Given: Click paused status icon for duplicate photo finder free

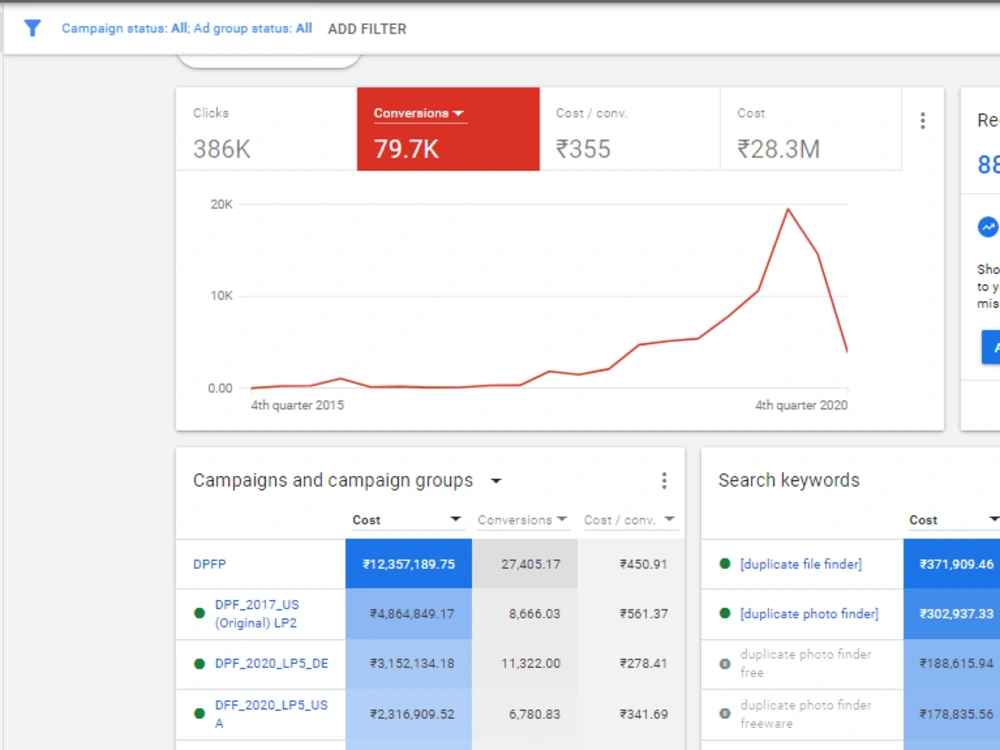Looking at the screenshot, I should pyautogui.click(x=724, y=664).
